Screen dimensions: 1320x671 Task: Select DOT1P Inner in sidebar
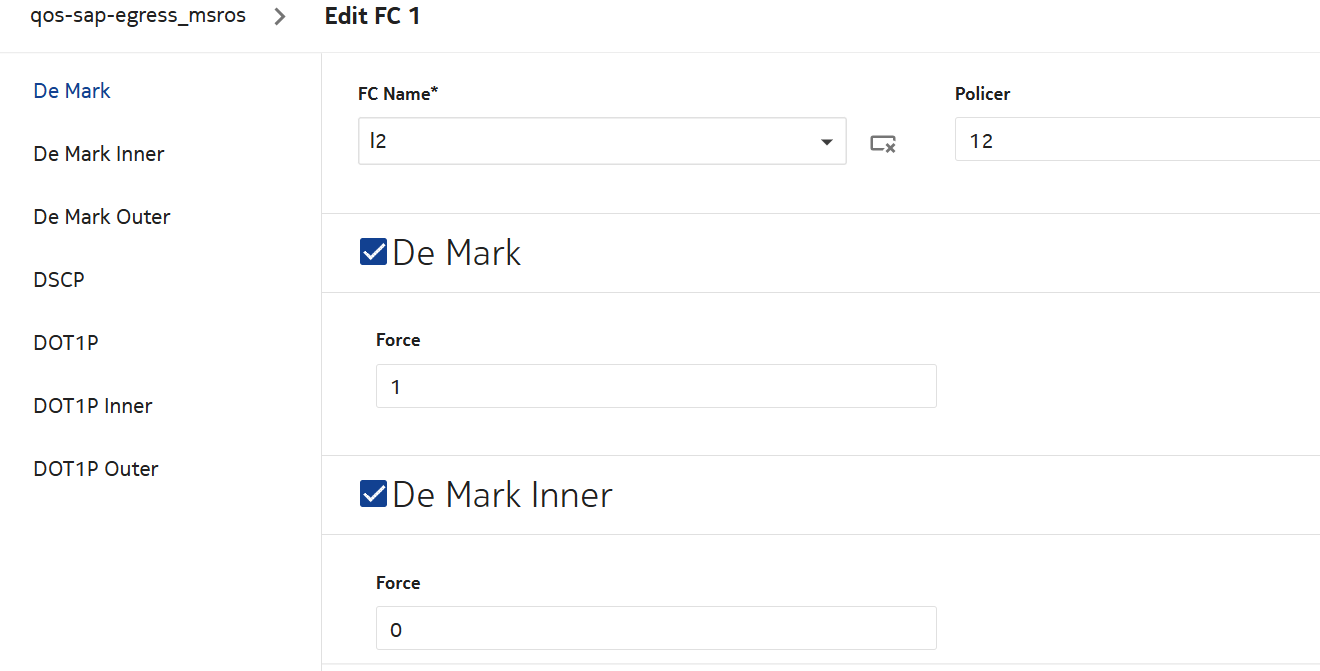coord(93,406)
